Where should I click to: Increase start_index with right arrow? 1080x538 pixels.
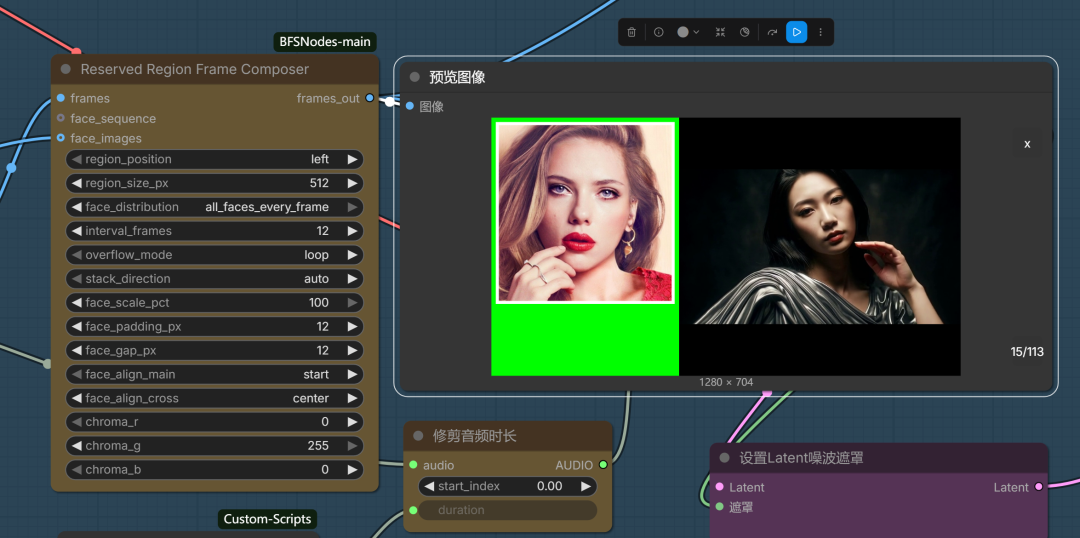pos(586,486)
